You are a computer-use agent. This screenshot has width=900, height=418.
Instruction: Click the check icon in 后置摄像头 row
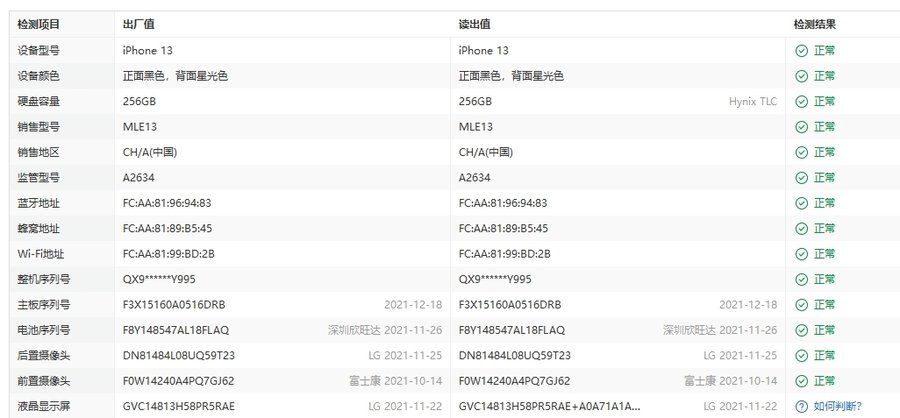[x=802, y=355]
